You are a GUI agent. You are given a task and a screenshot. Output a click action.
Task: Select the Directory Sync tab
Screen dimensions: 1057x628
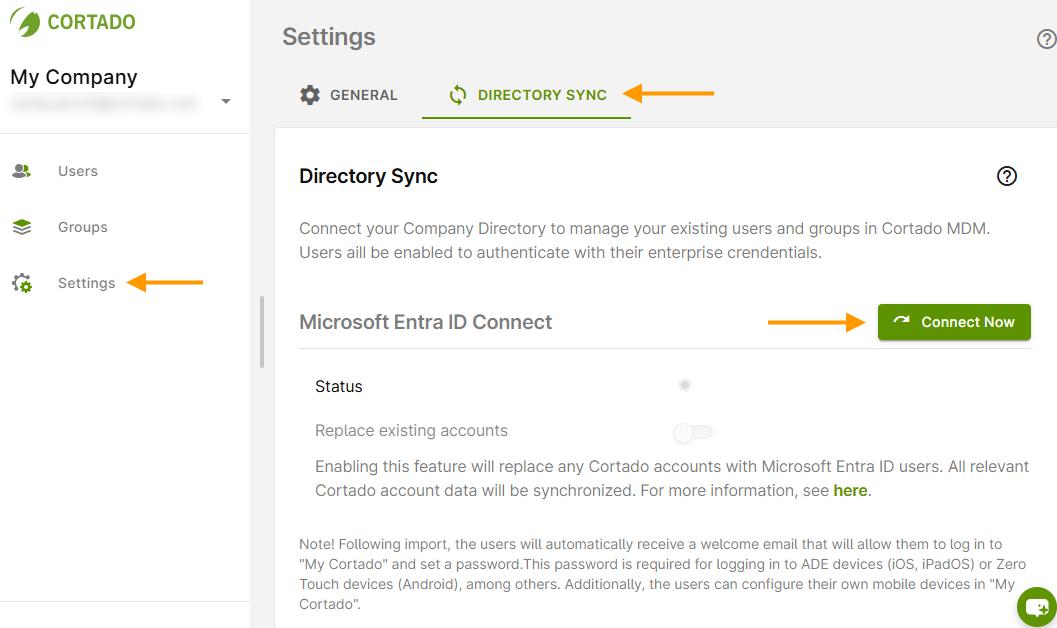pyautogui.click(x=526, y=95)
